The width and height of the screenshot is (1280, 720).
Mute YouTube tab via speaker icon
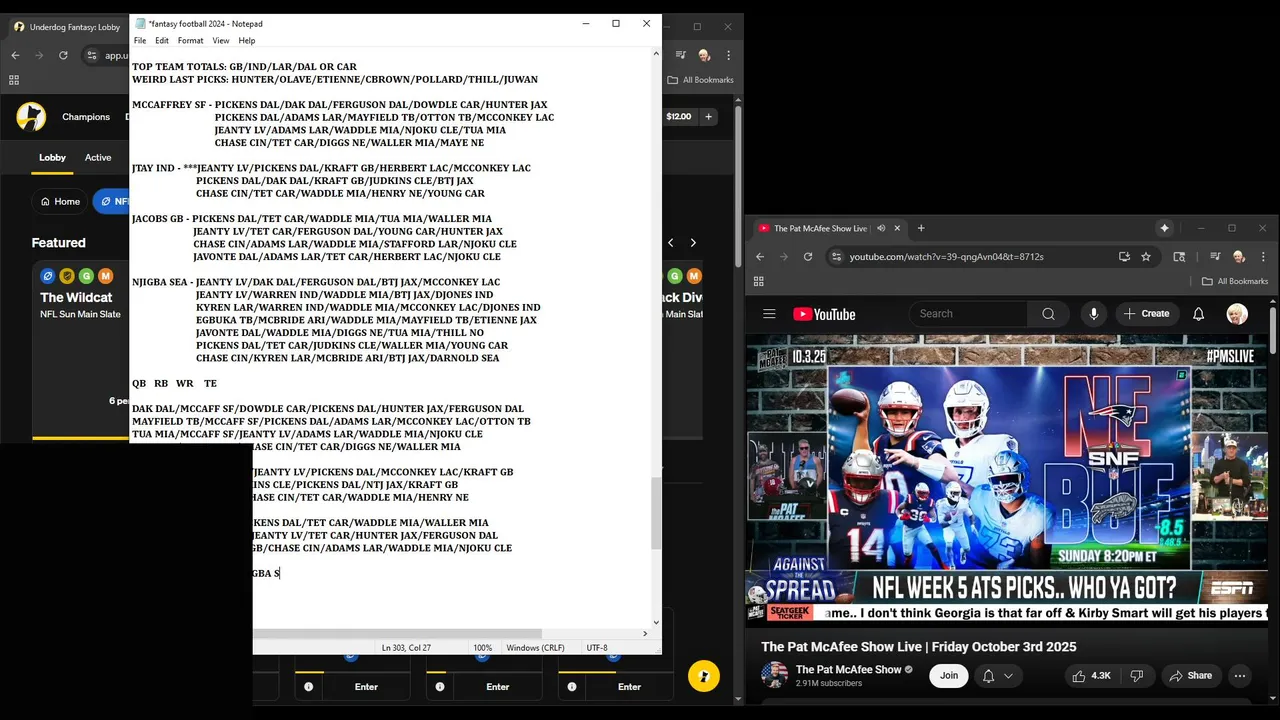click(x=881, y=228)
